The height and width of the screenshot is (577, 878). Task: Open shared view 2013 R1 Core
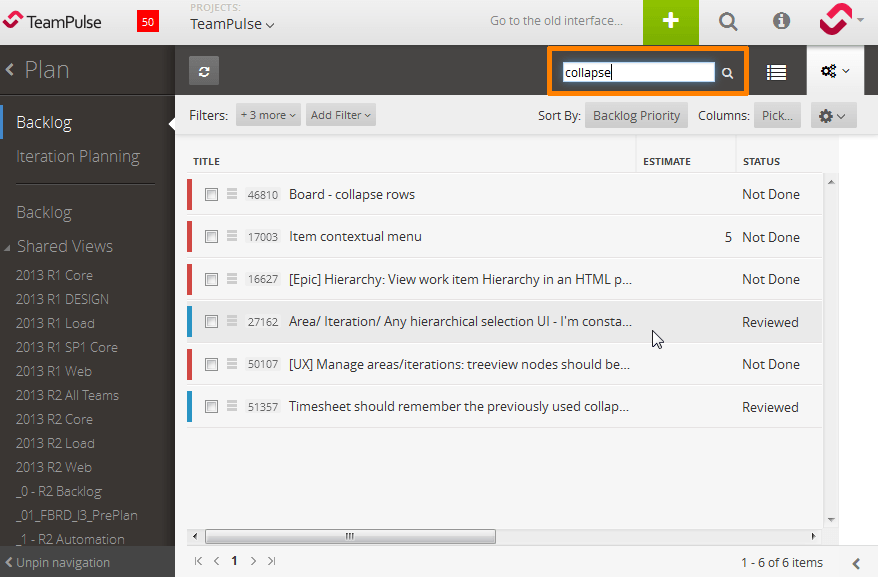pyautogui.click(x=54, y=275)
